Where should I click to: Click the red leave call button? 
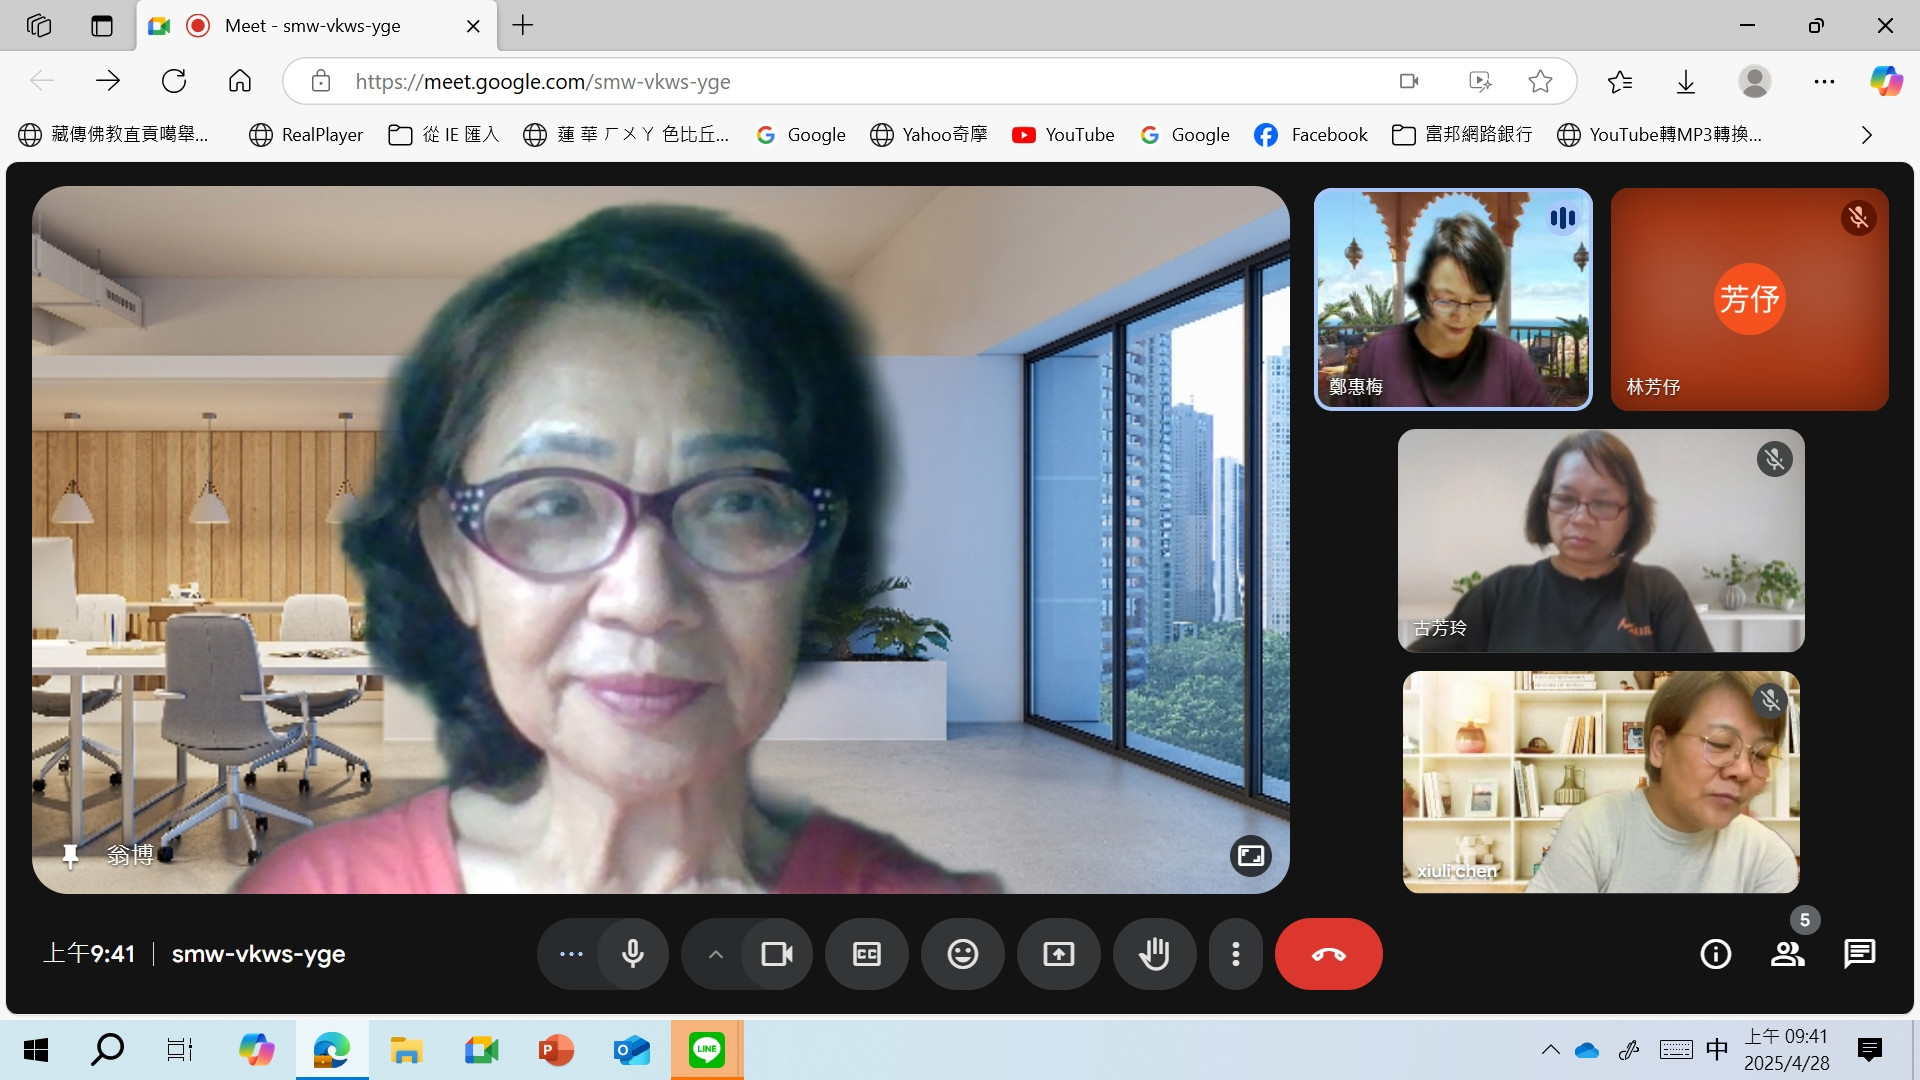click(1328, 954)
